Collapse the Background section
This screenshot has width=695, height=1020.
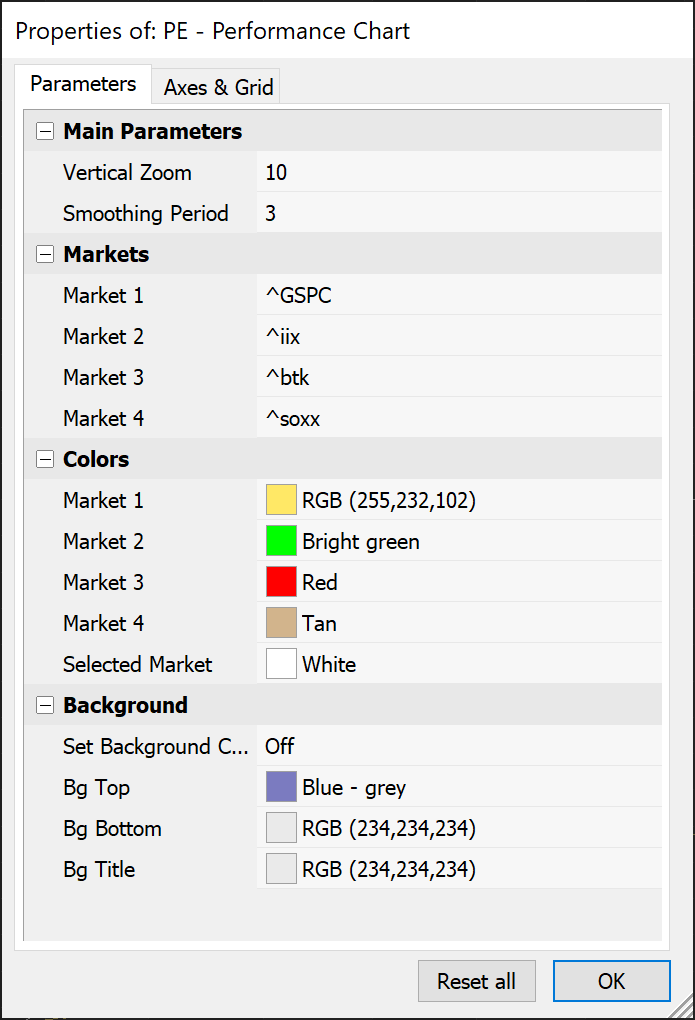tap(44, 706)
